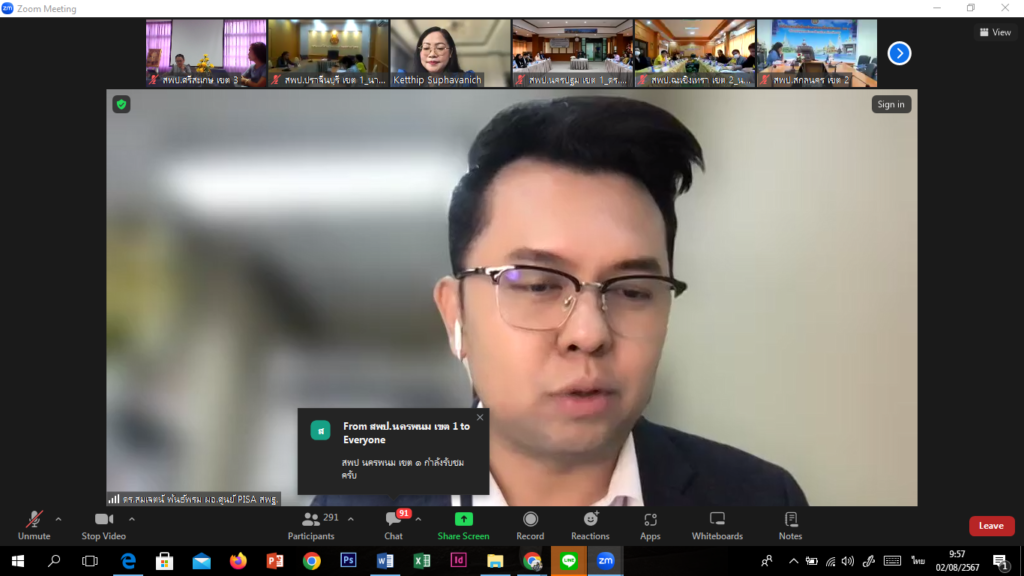The height and width of the screenshot is (576, 1024).
Task: Open the Zoom Apps panel
Action: coord(650,525)
